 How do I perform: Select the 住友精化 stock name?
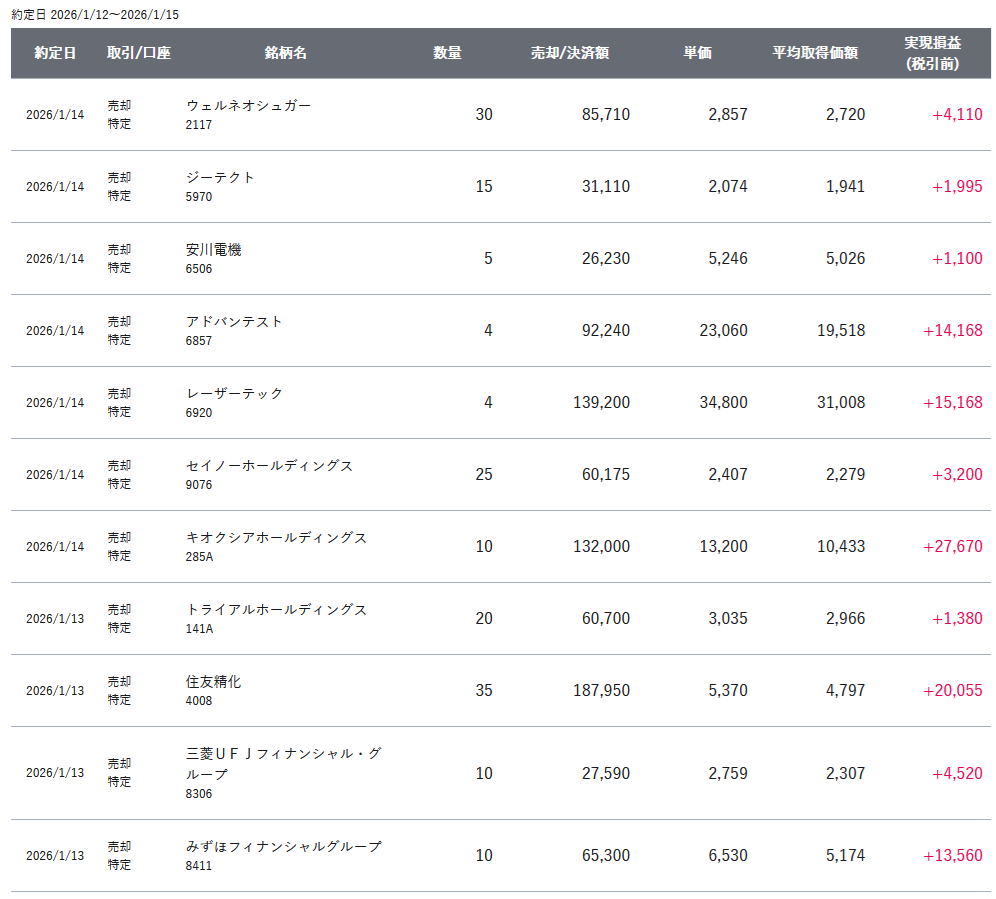pos(213,681)
